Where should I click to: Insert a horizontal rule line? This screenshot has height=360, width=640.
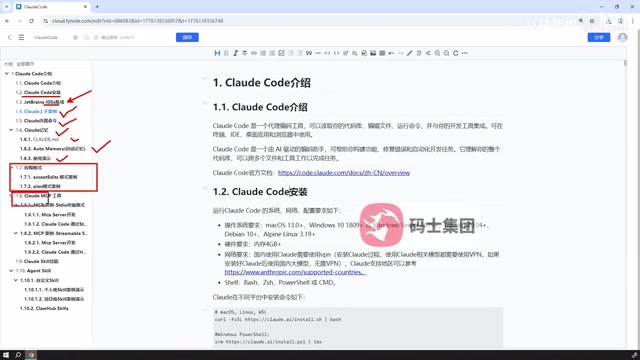pyautogui.click(x=318, y=53)
